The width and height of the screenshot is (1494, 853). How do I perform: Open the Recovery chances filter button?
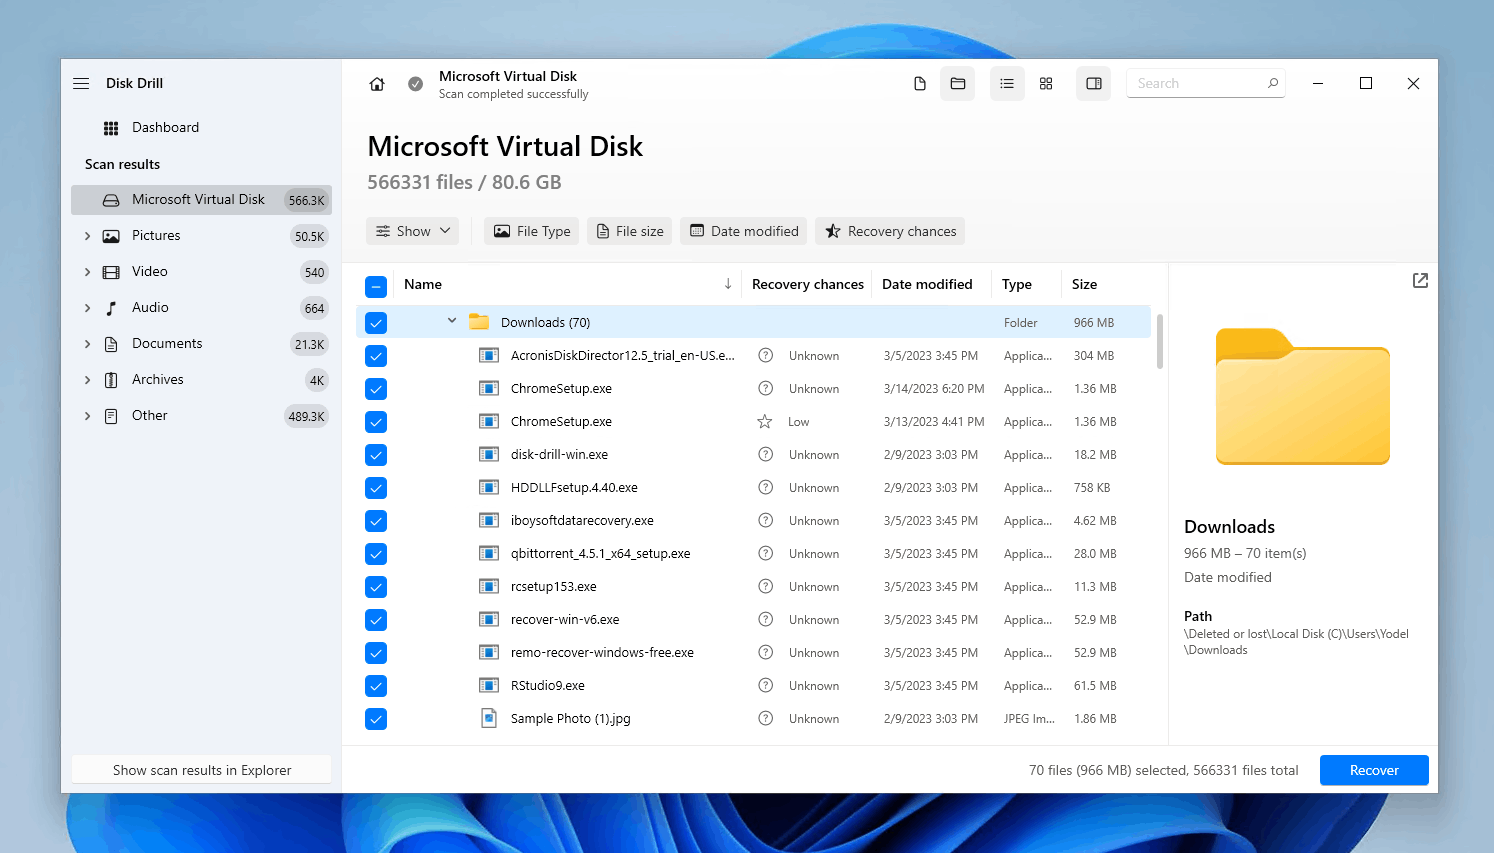[x=890, y=231]
